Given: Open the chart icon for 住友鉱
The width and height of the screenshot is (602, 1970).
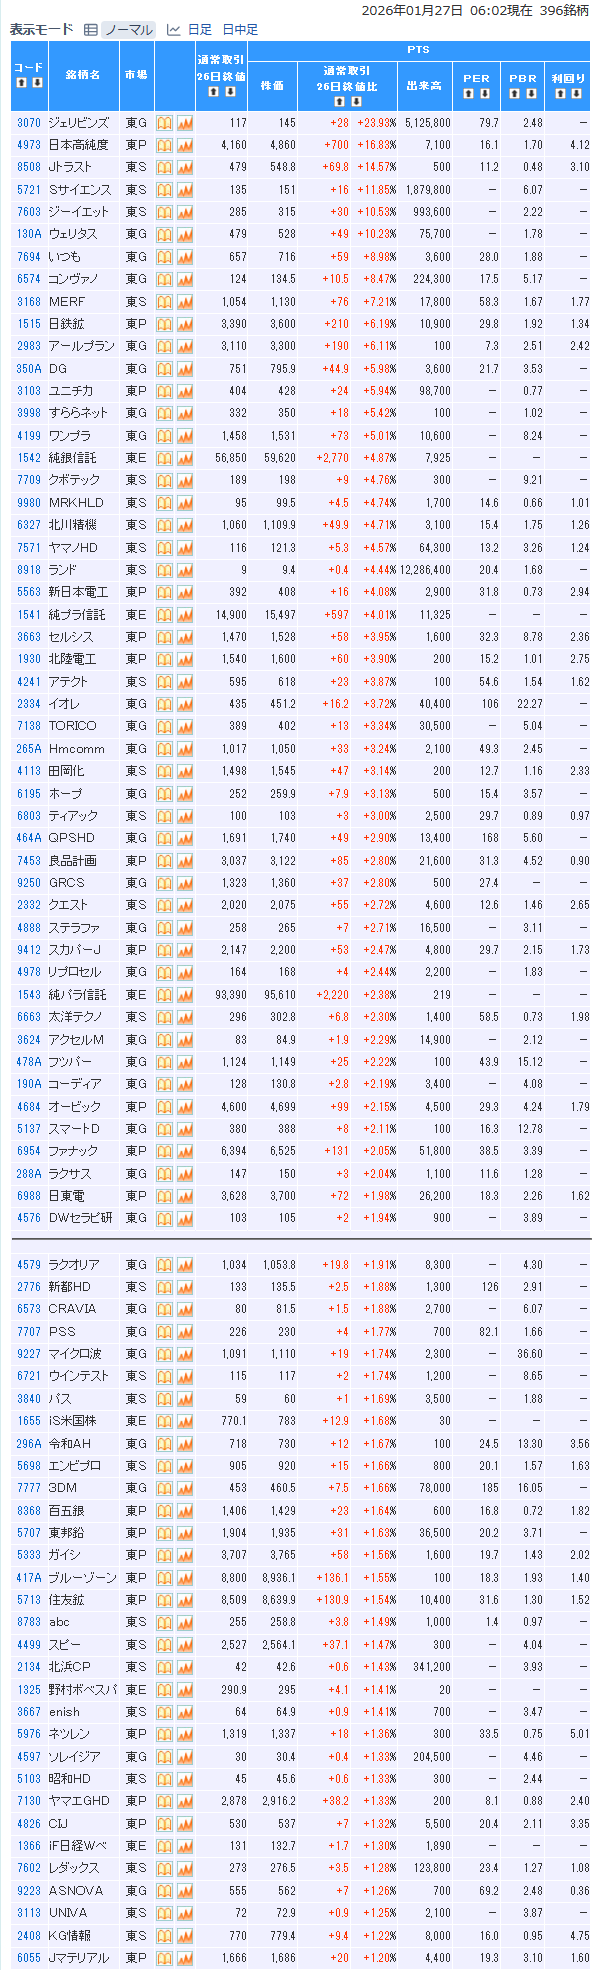Looking at the screenshot, I should point(185,1600).
